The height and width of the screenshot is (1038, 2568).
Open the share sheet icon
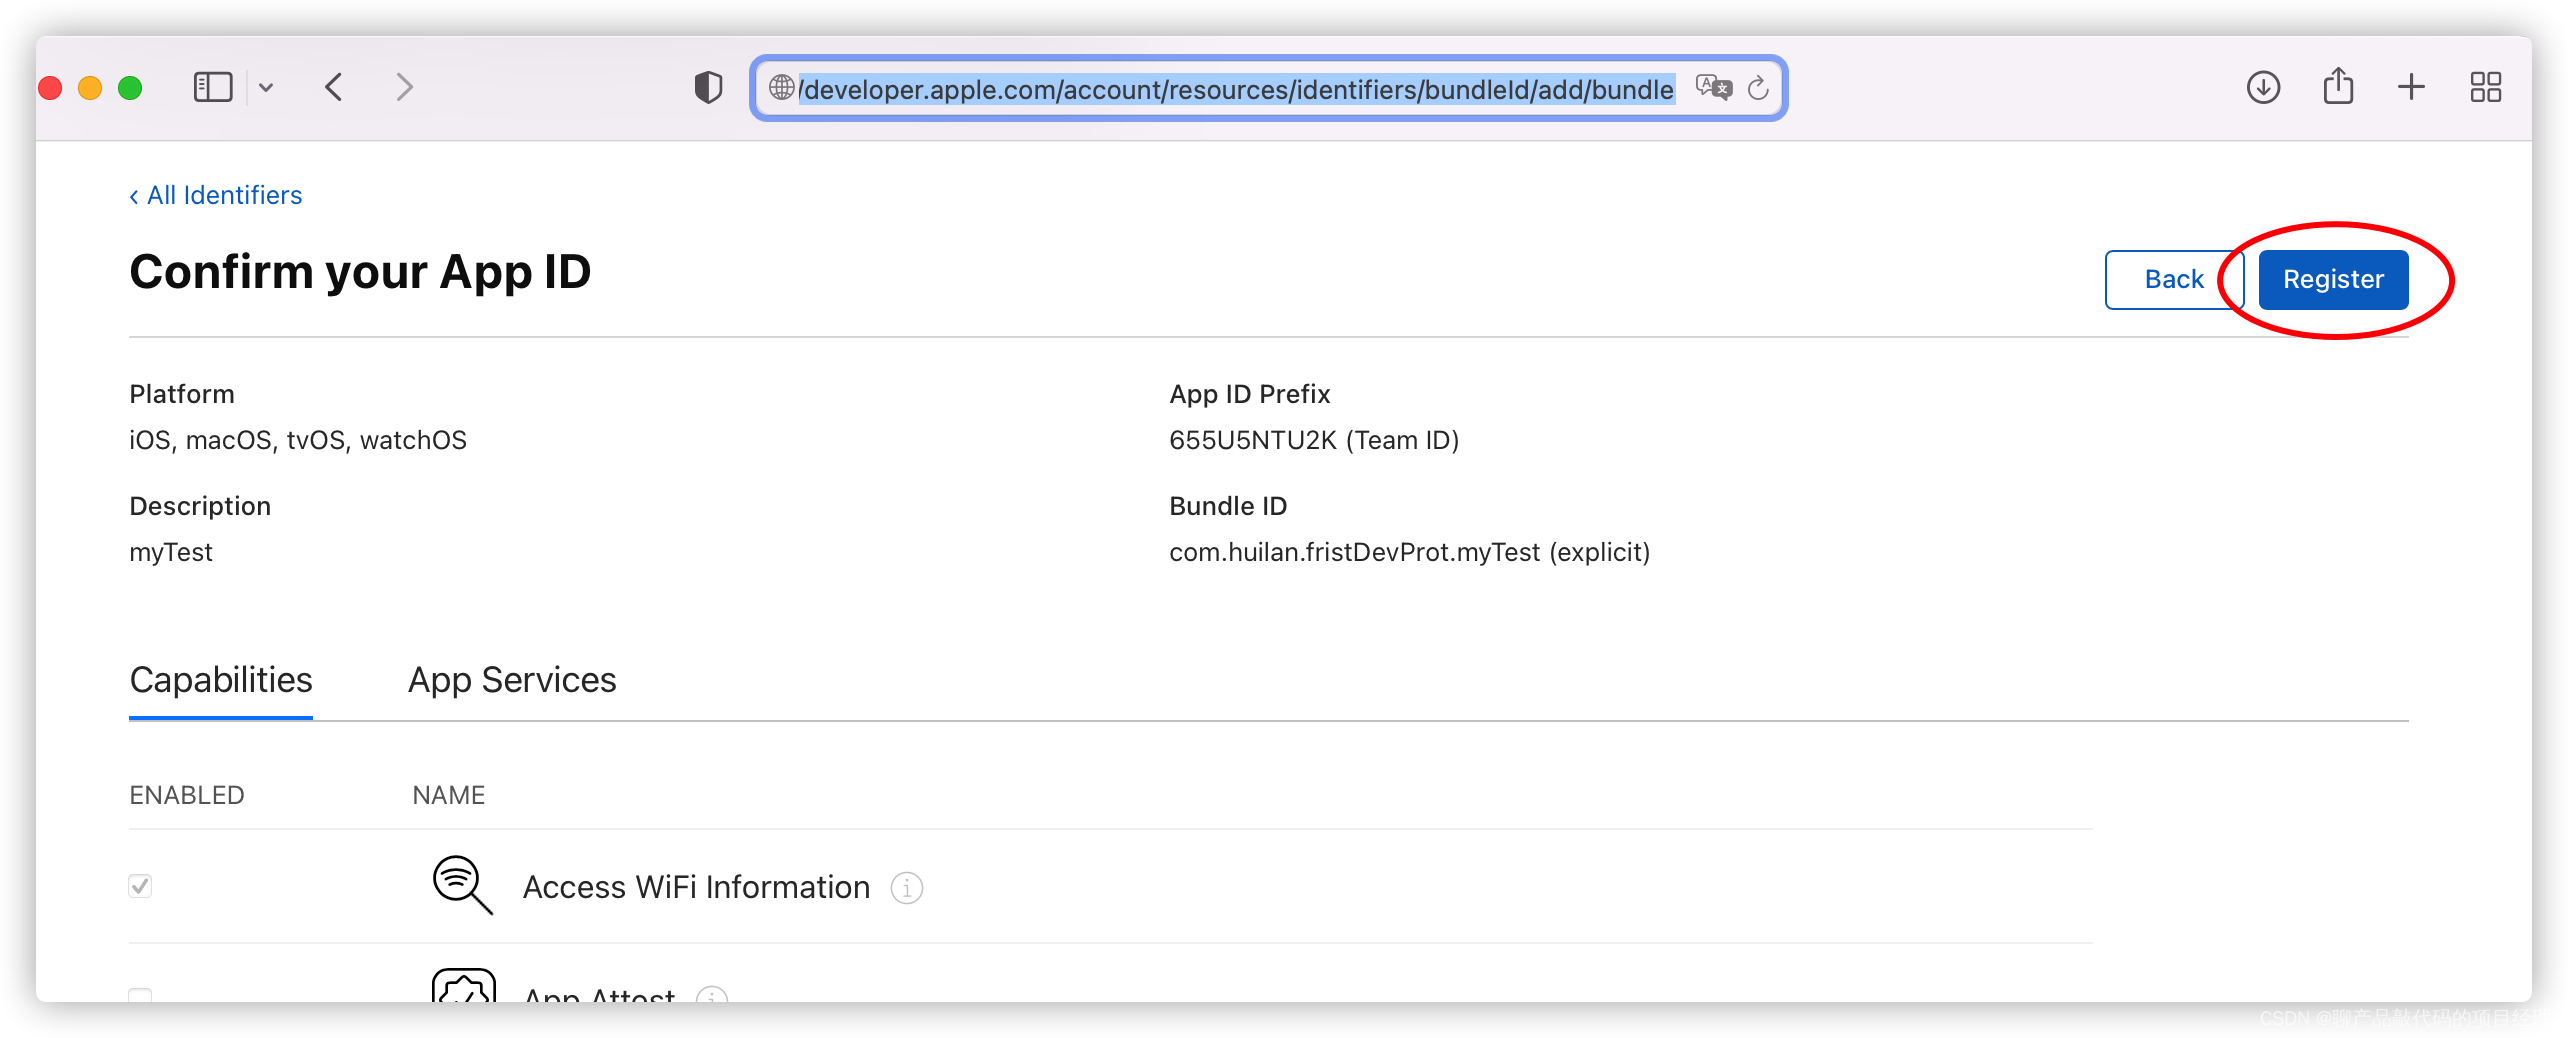(x=2338, y=86)
